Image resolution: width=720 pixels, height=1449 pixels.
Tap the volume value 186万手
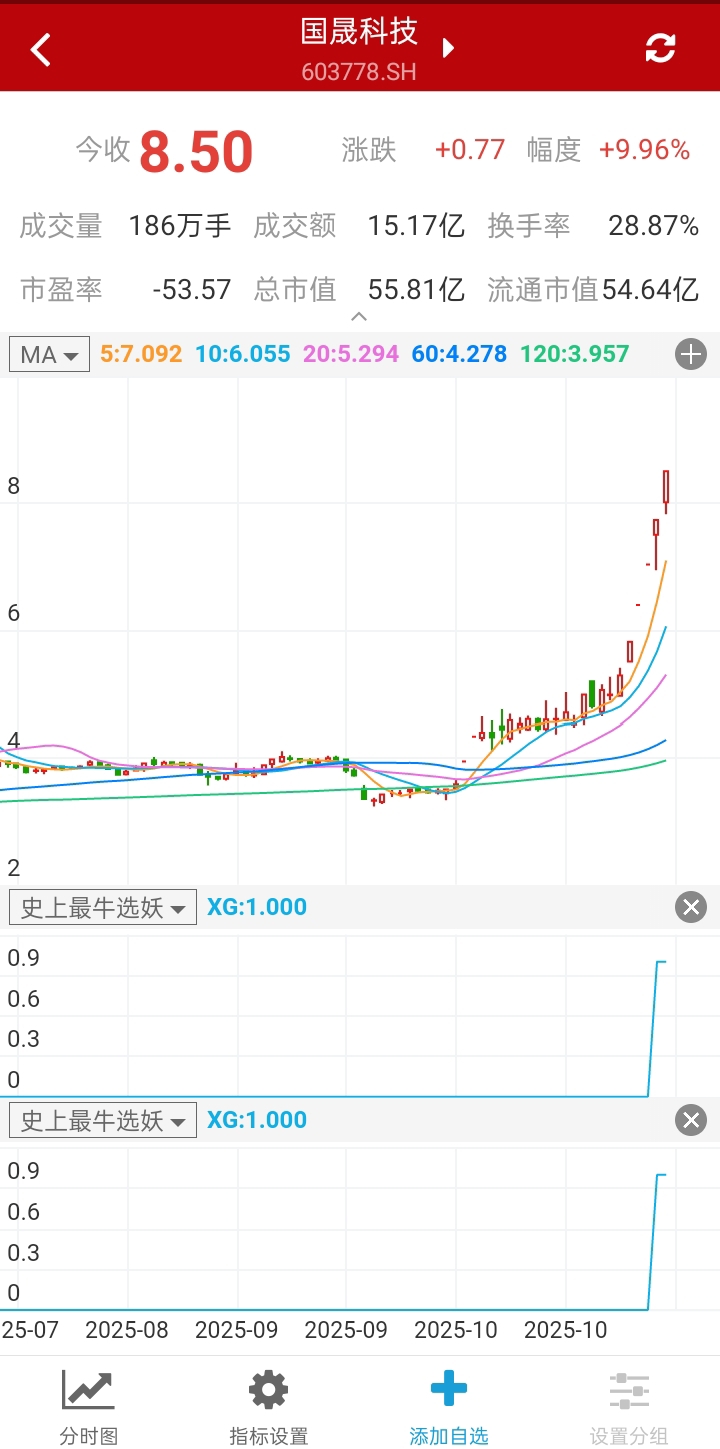[180, 226]
